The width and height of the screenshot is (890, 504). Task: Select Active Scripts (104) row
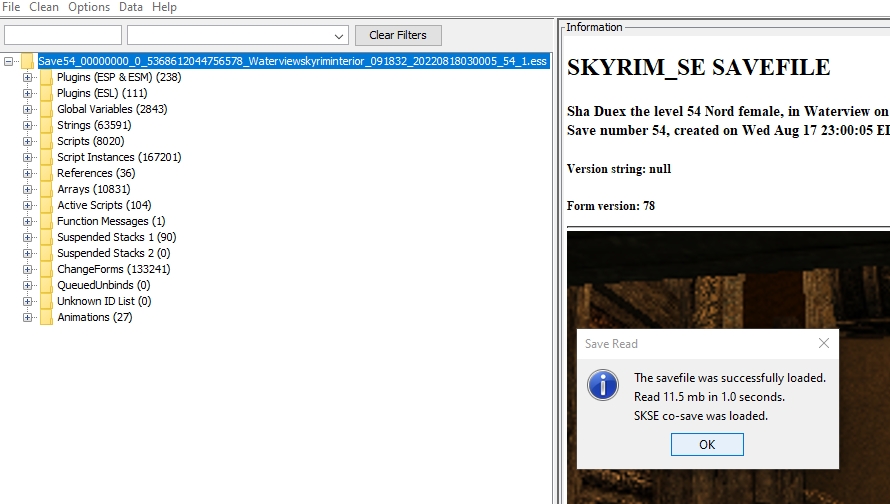coord(104,205)
